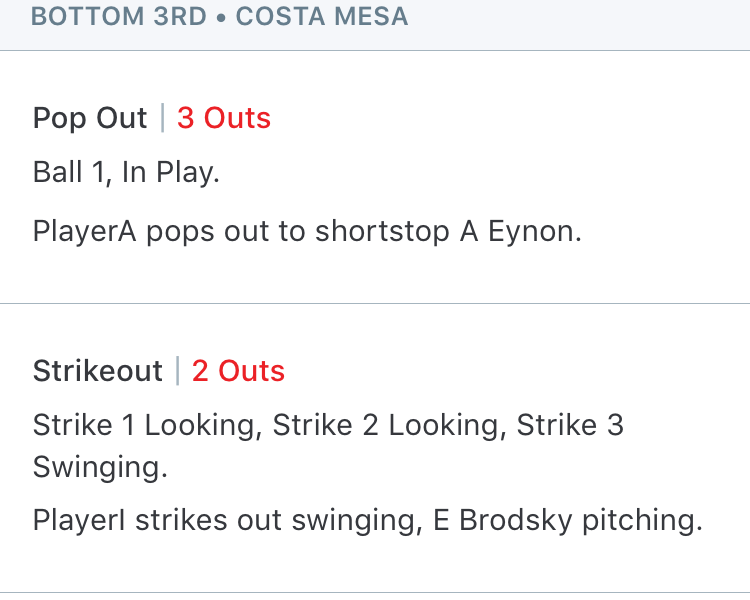
Task: Click the COSTA MESA team name
Action: click(322, 16)
